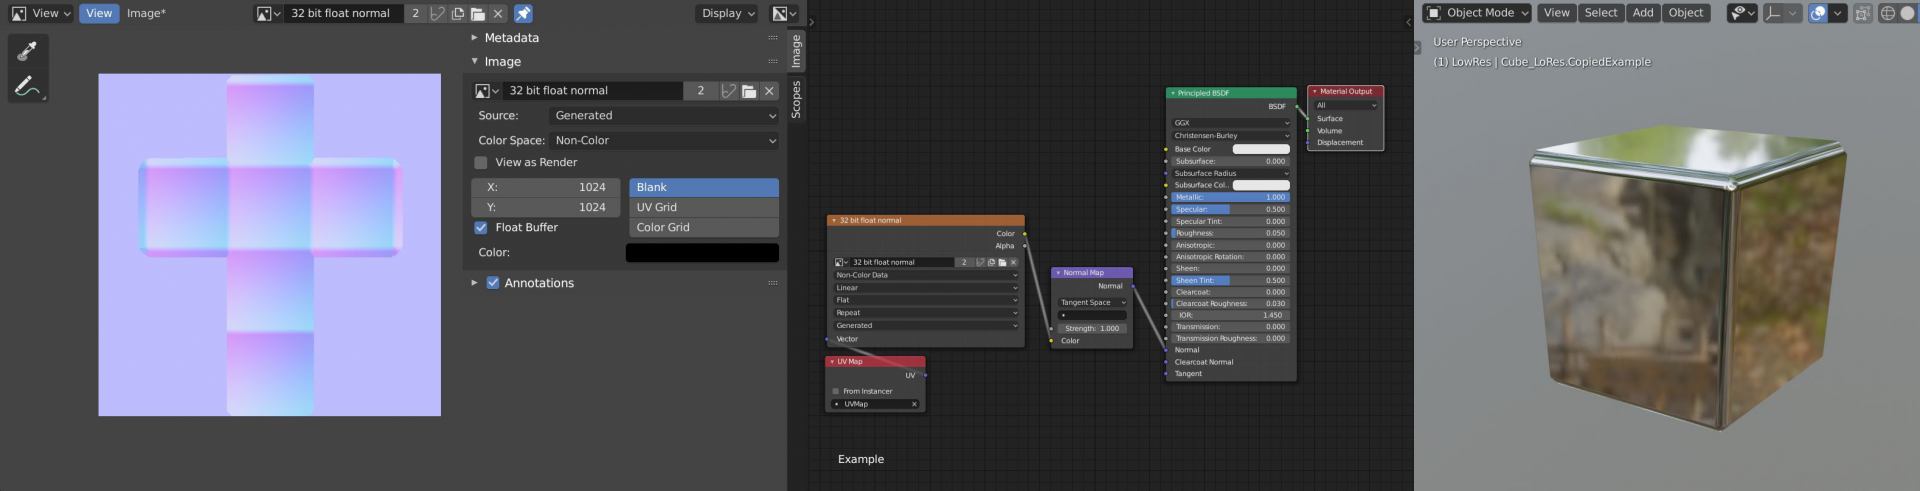1920x491 pixels.
Task: Open viewport overlays options dropdown arrow
Action: tap(1838, 13)
